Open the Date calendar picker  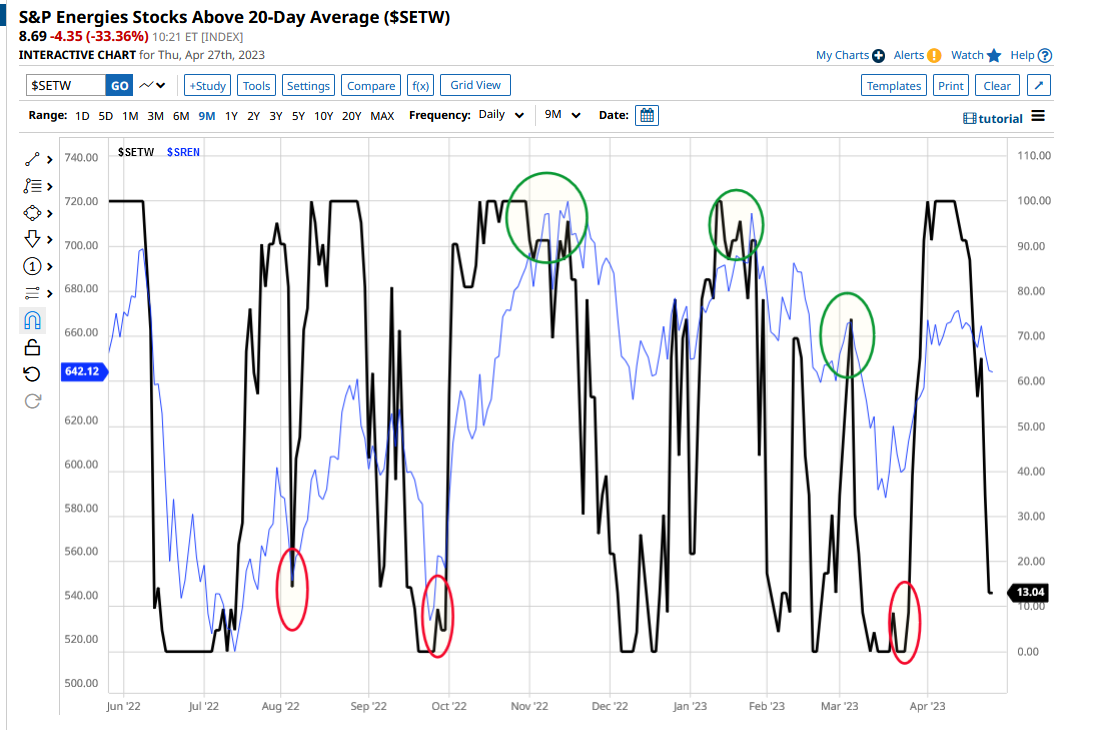pos(647,115)
